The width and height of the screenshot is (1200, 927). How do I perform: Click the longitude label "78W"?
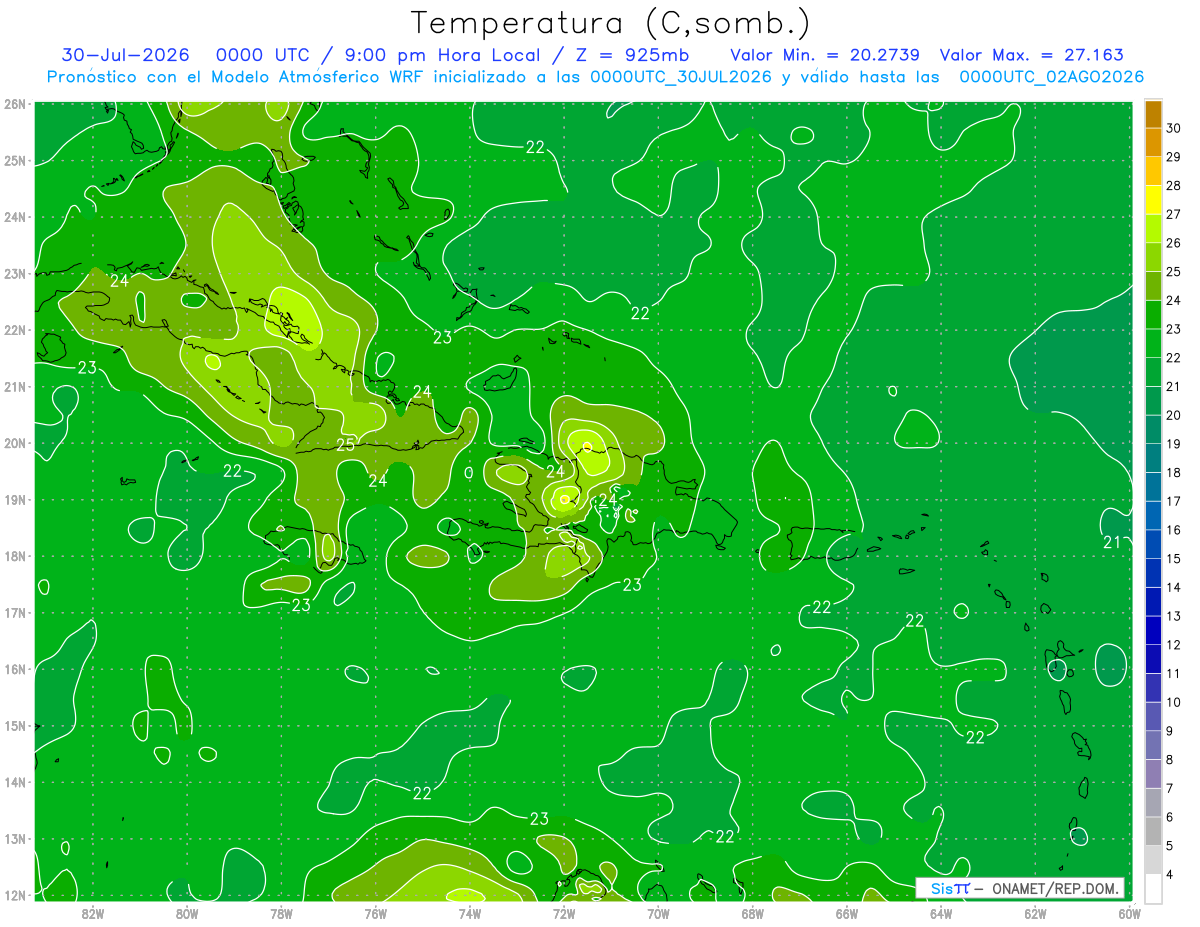281,912
